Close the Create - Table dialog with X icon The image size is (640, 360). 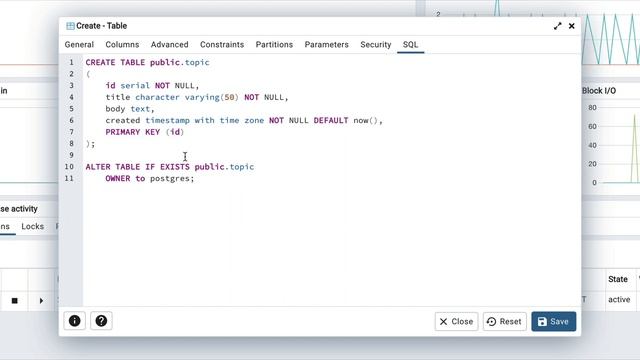[x=571, y=26]
